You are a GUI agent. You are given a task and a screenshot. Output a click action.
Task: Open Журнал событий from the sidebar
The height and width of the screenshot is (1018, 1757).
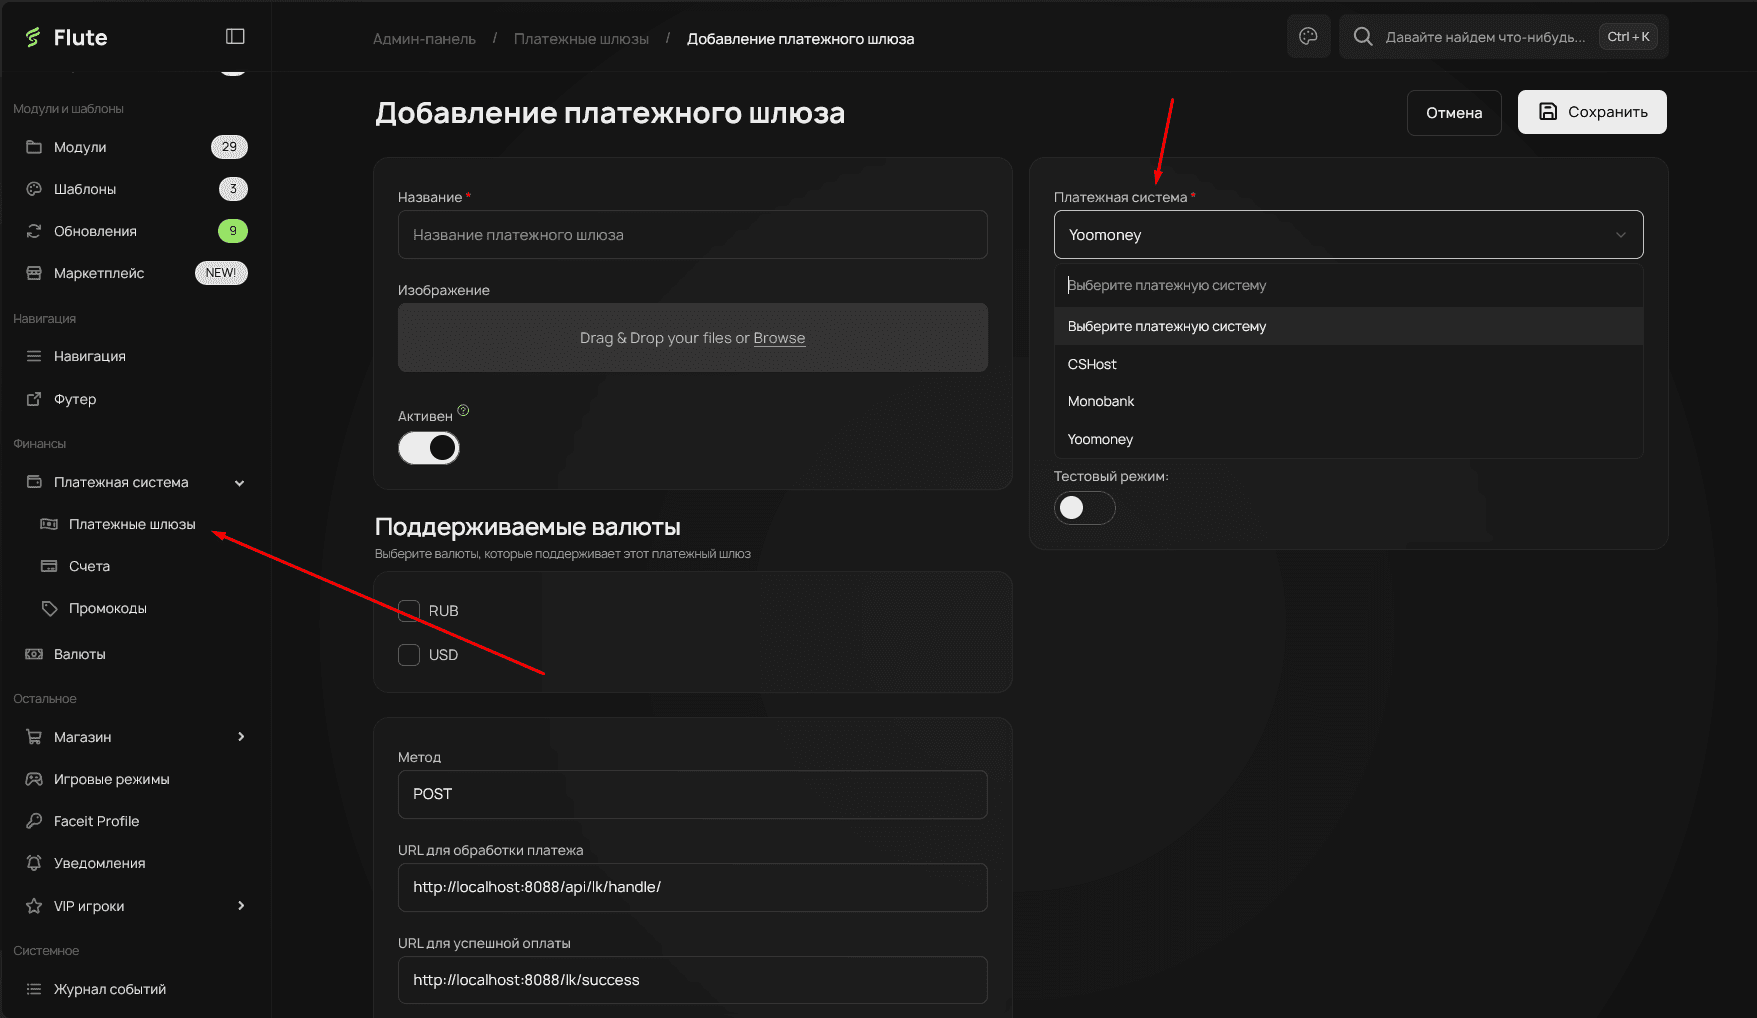coord(109,988)
